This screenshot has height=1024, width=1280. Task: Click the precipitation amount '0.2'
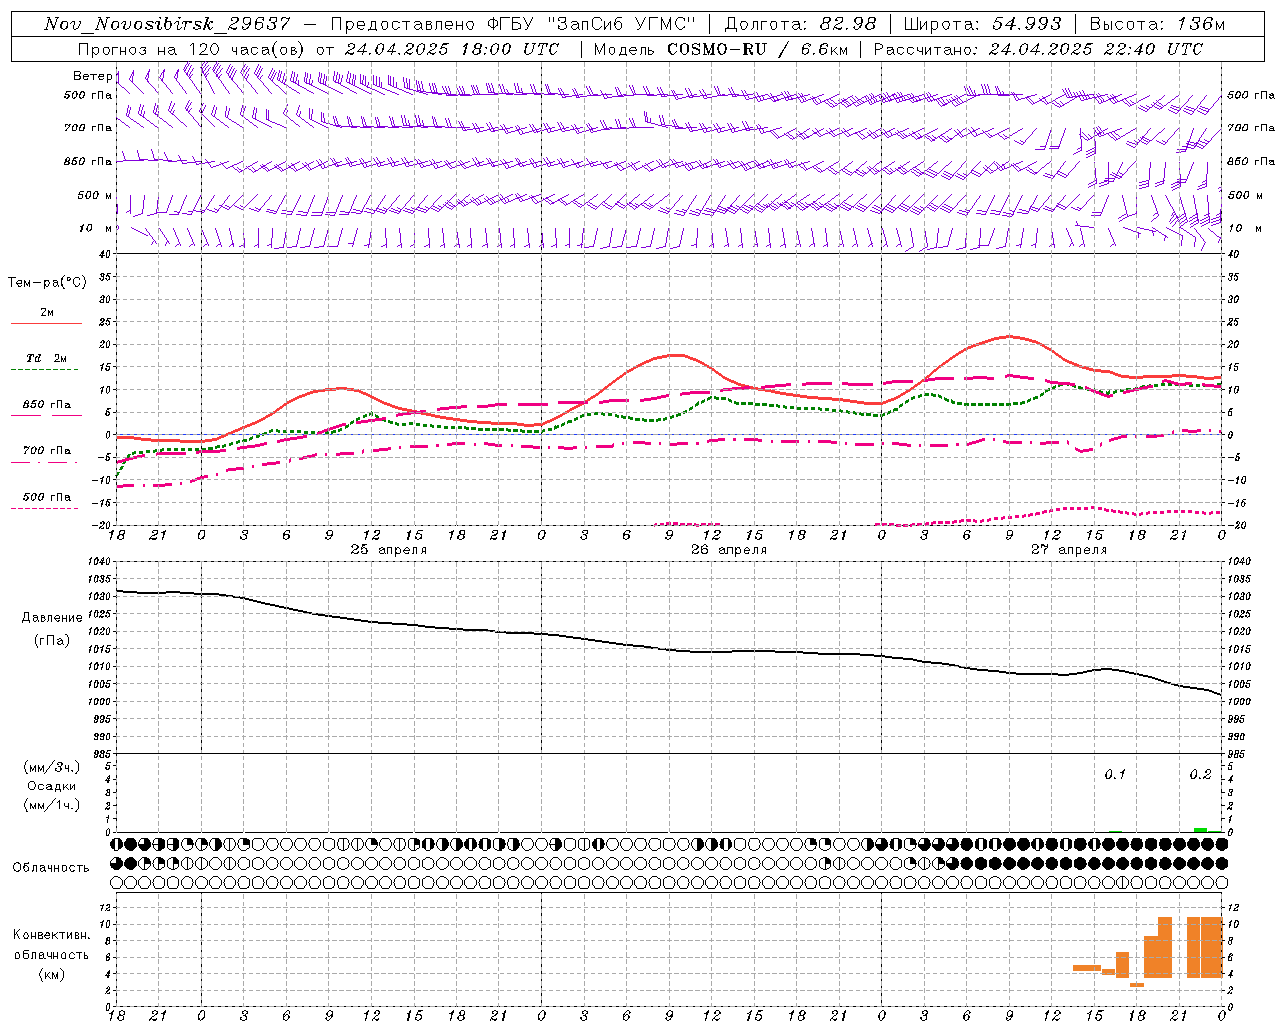[1200, 775]
